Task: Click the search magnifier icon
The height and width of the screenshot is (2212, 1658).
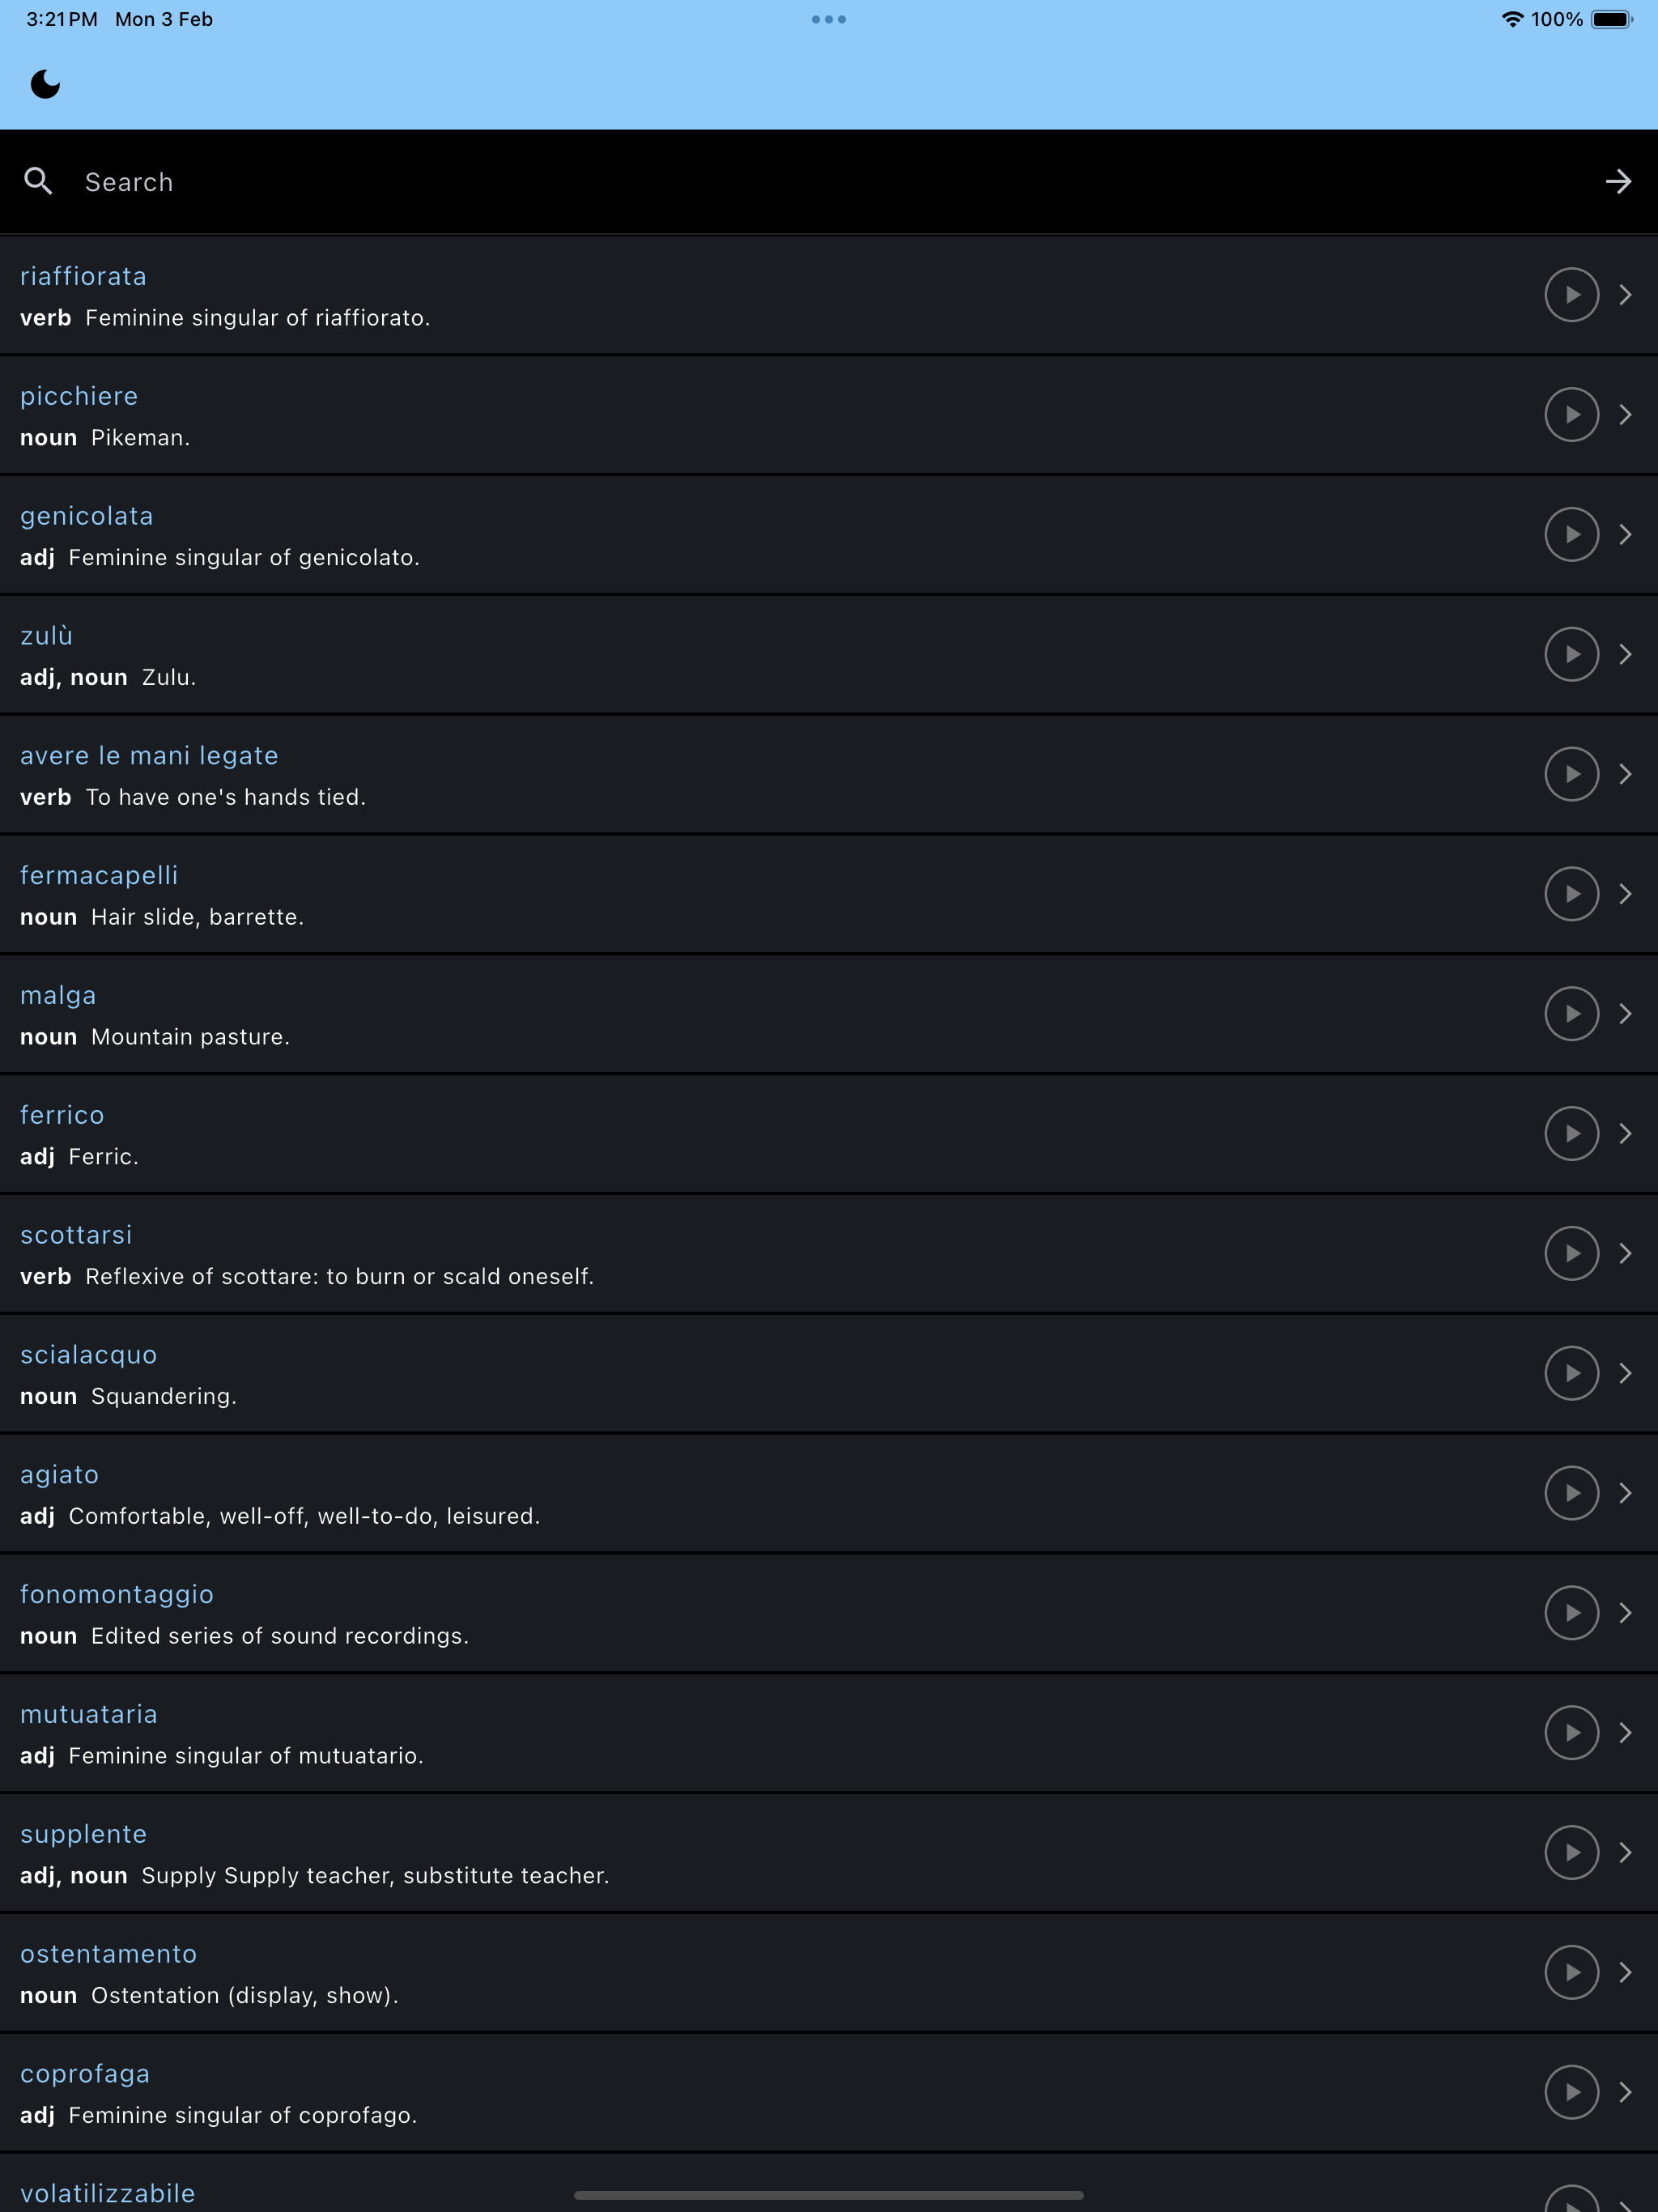Action: click(38, 181)
